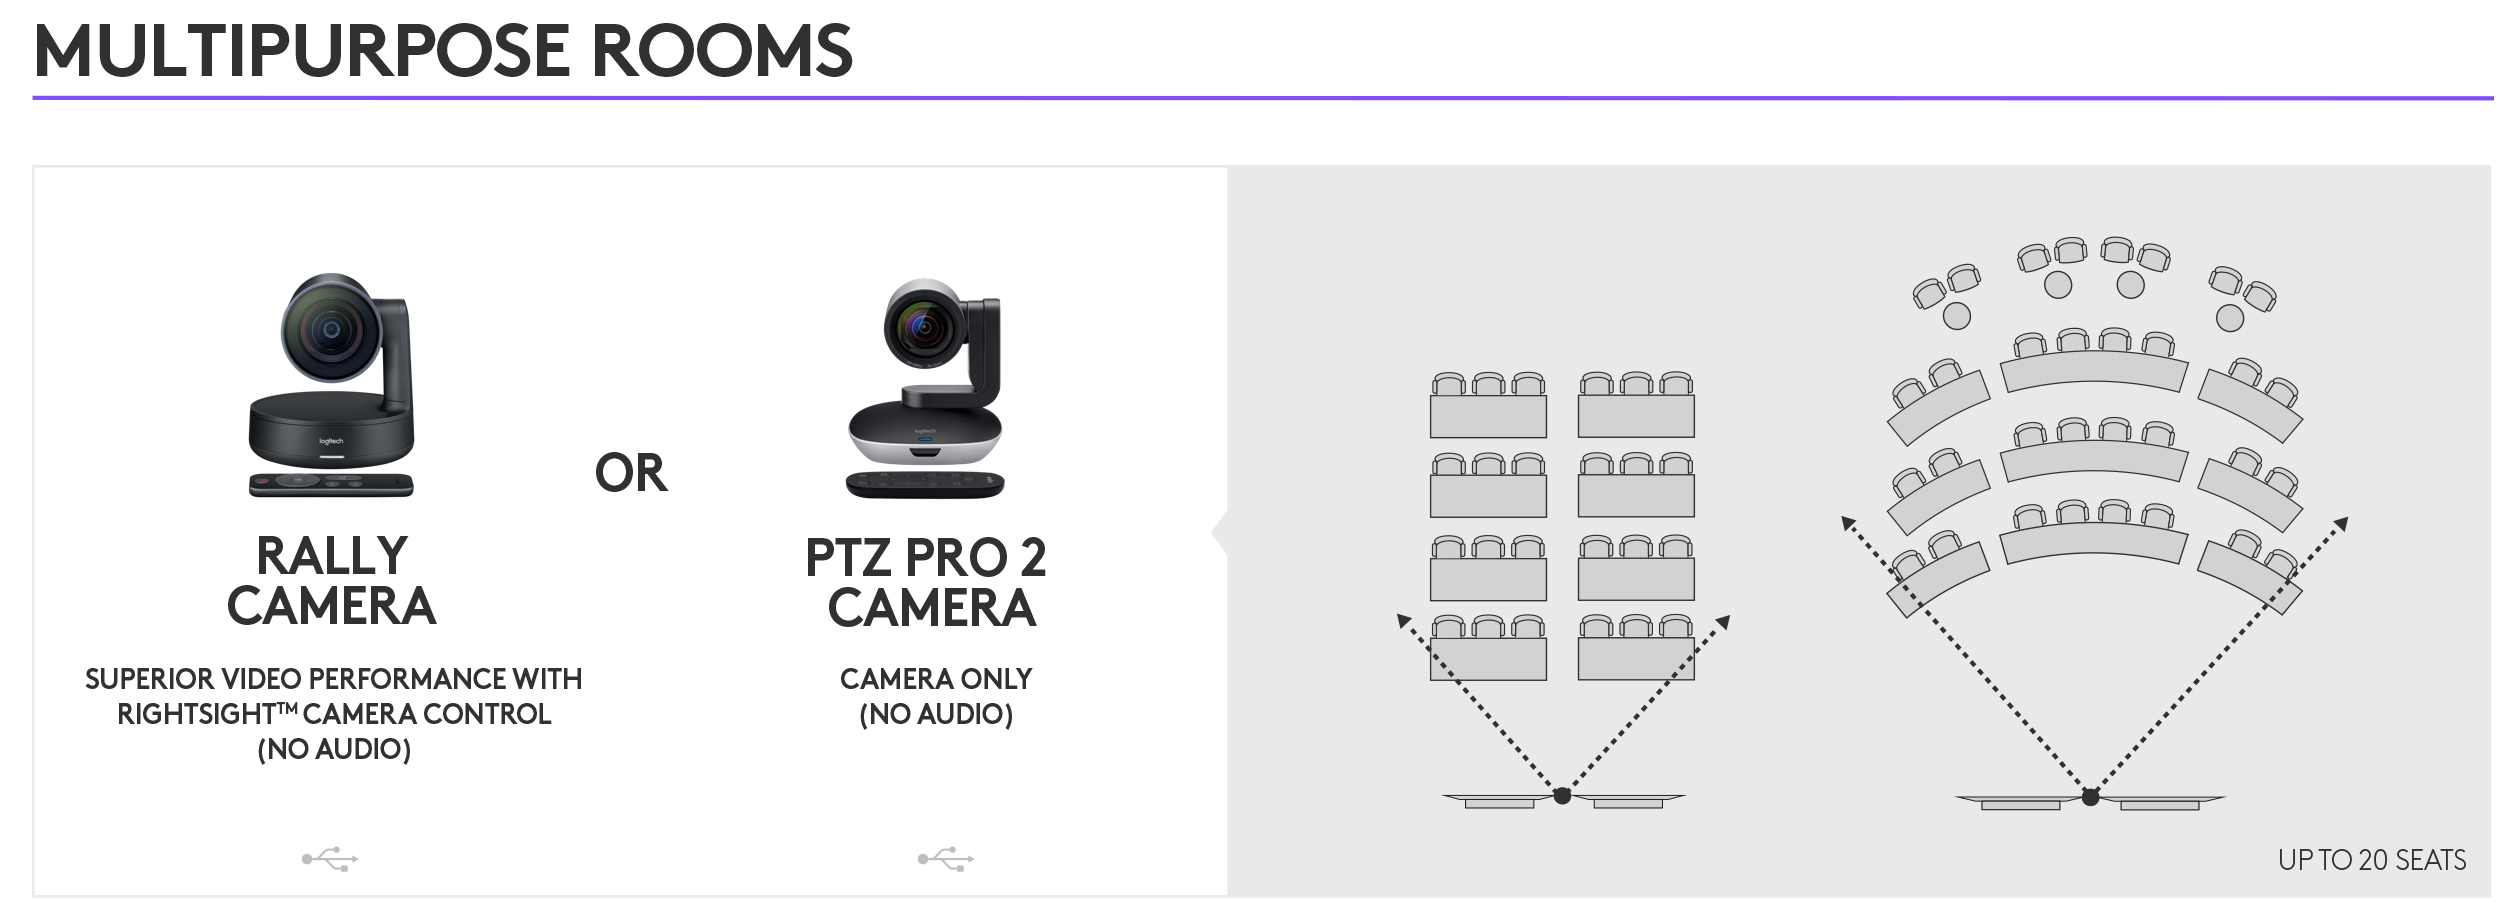Screen dimensions: 2519x913
Task: Click the USB icon under Rally Camera
Action: [330, 858]
